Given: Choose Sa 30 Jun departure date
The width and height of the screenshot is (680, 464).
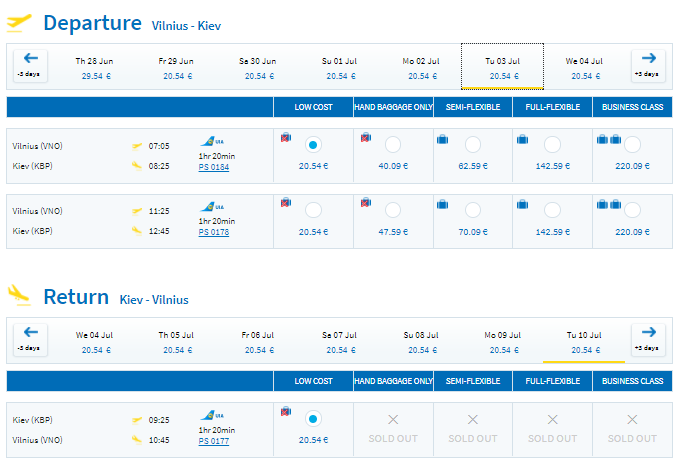Looking at the screenshot, I should tap(258, 68).
